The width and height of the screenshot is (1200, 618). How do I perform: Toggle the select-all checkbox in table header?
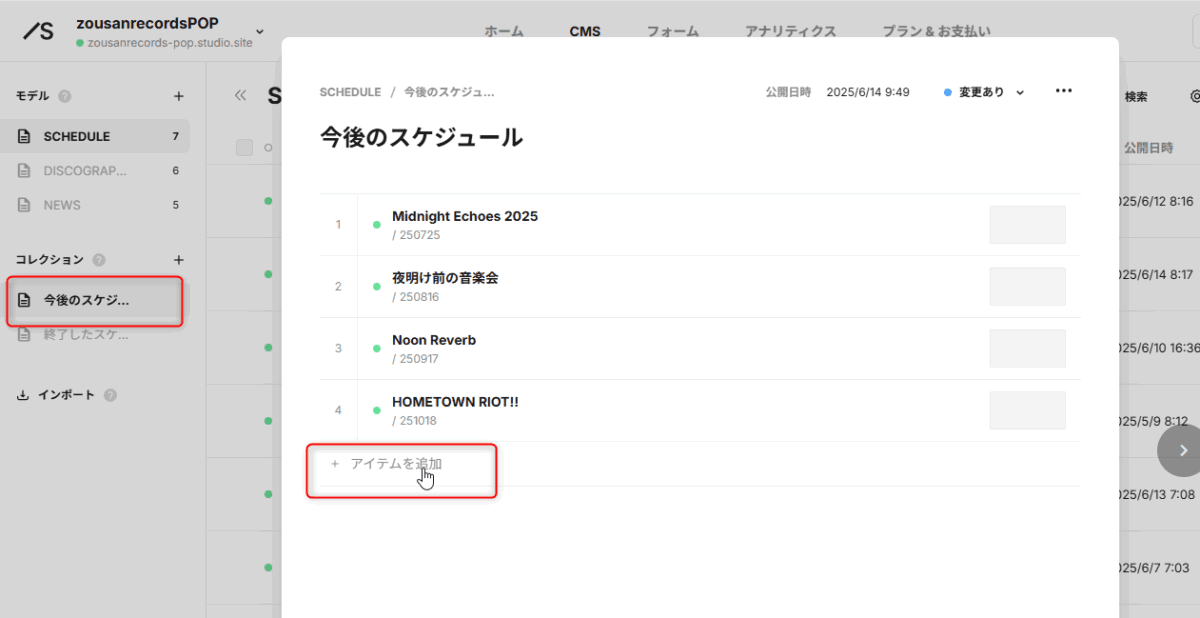[245, 148]
